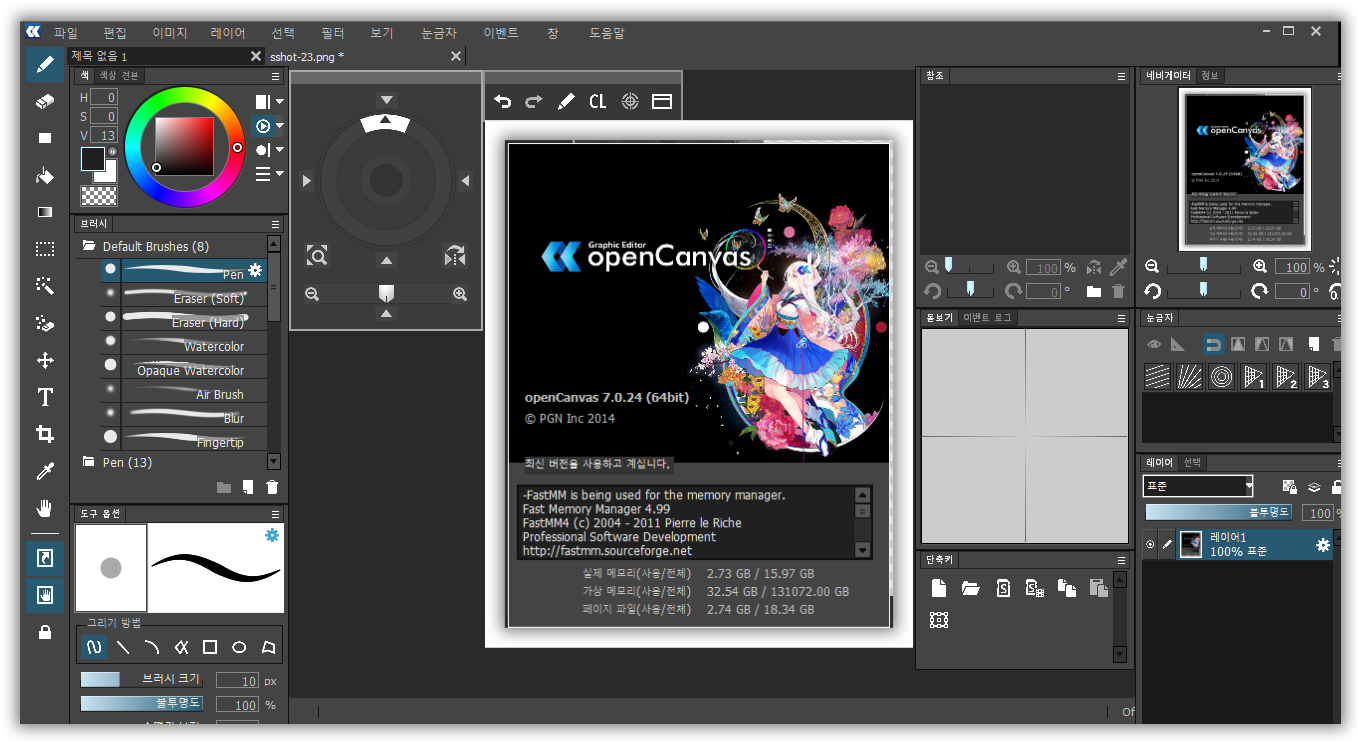Click the foreground color swatch

click(x=92, y=158)
